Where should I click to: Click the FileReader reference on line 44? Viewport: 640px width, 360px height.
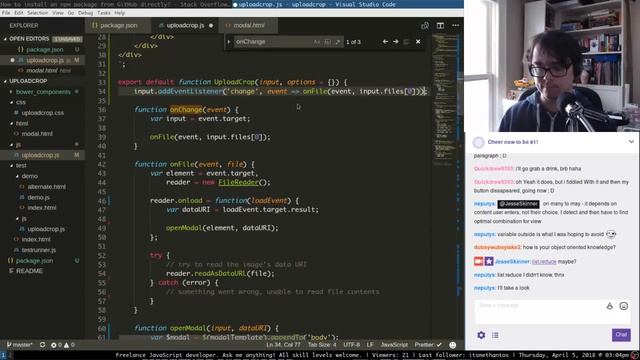click(238, 182)
